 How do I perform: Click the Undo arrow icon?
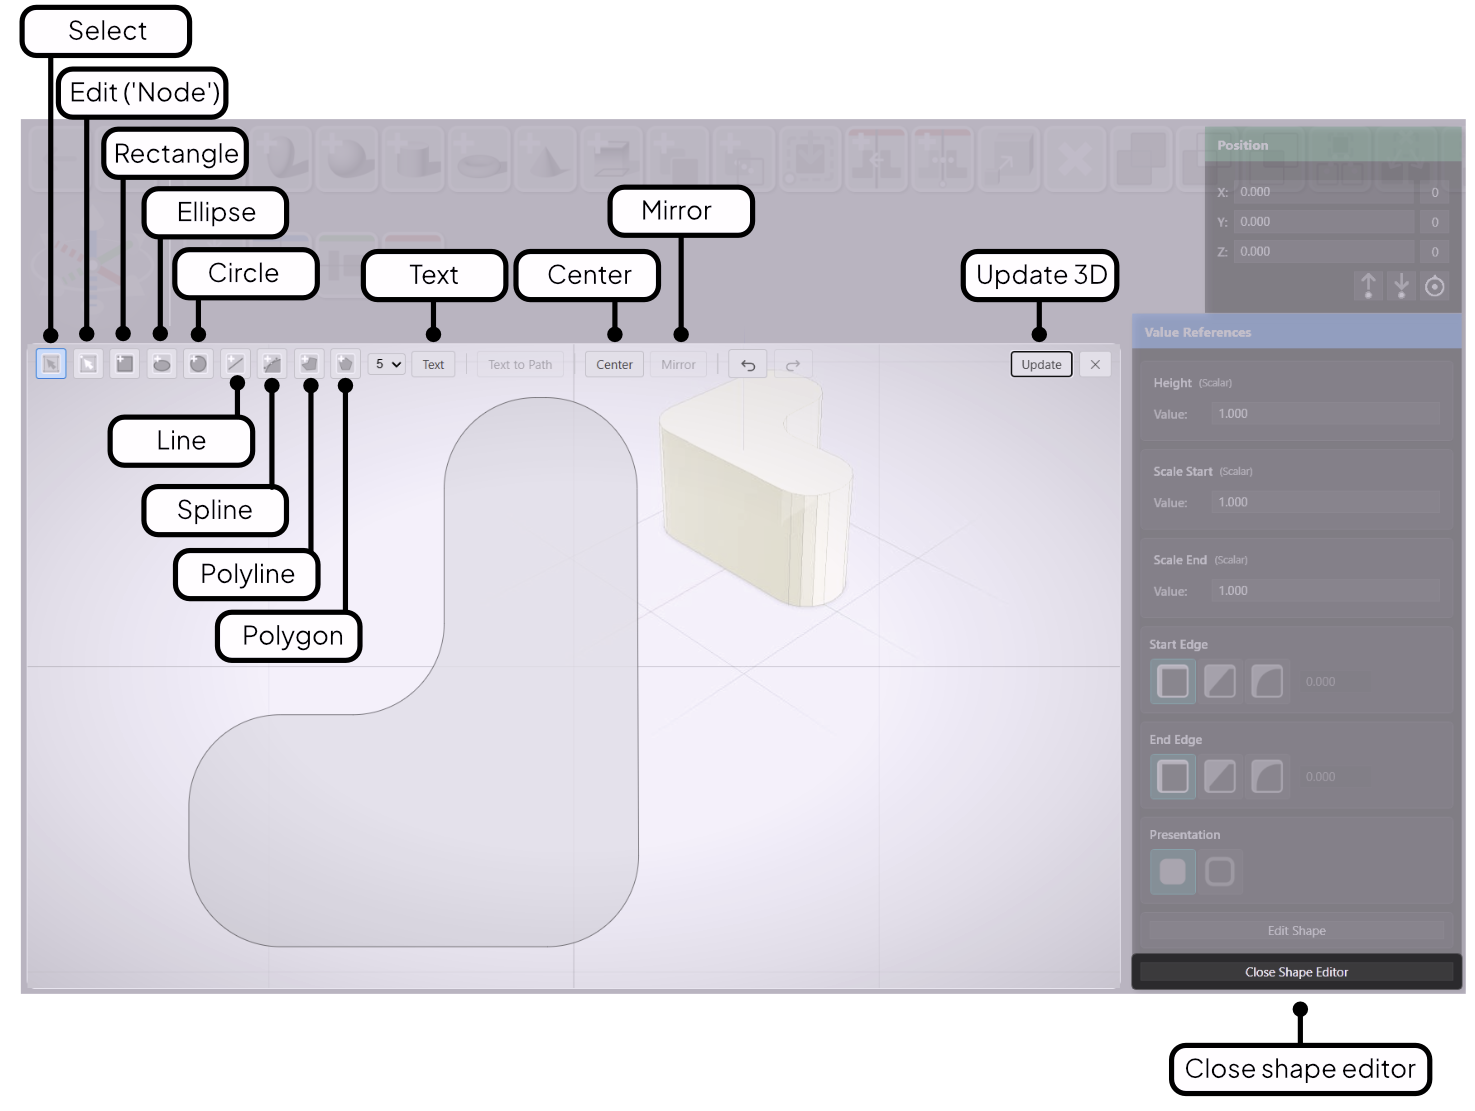point(747,364)
